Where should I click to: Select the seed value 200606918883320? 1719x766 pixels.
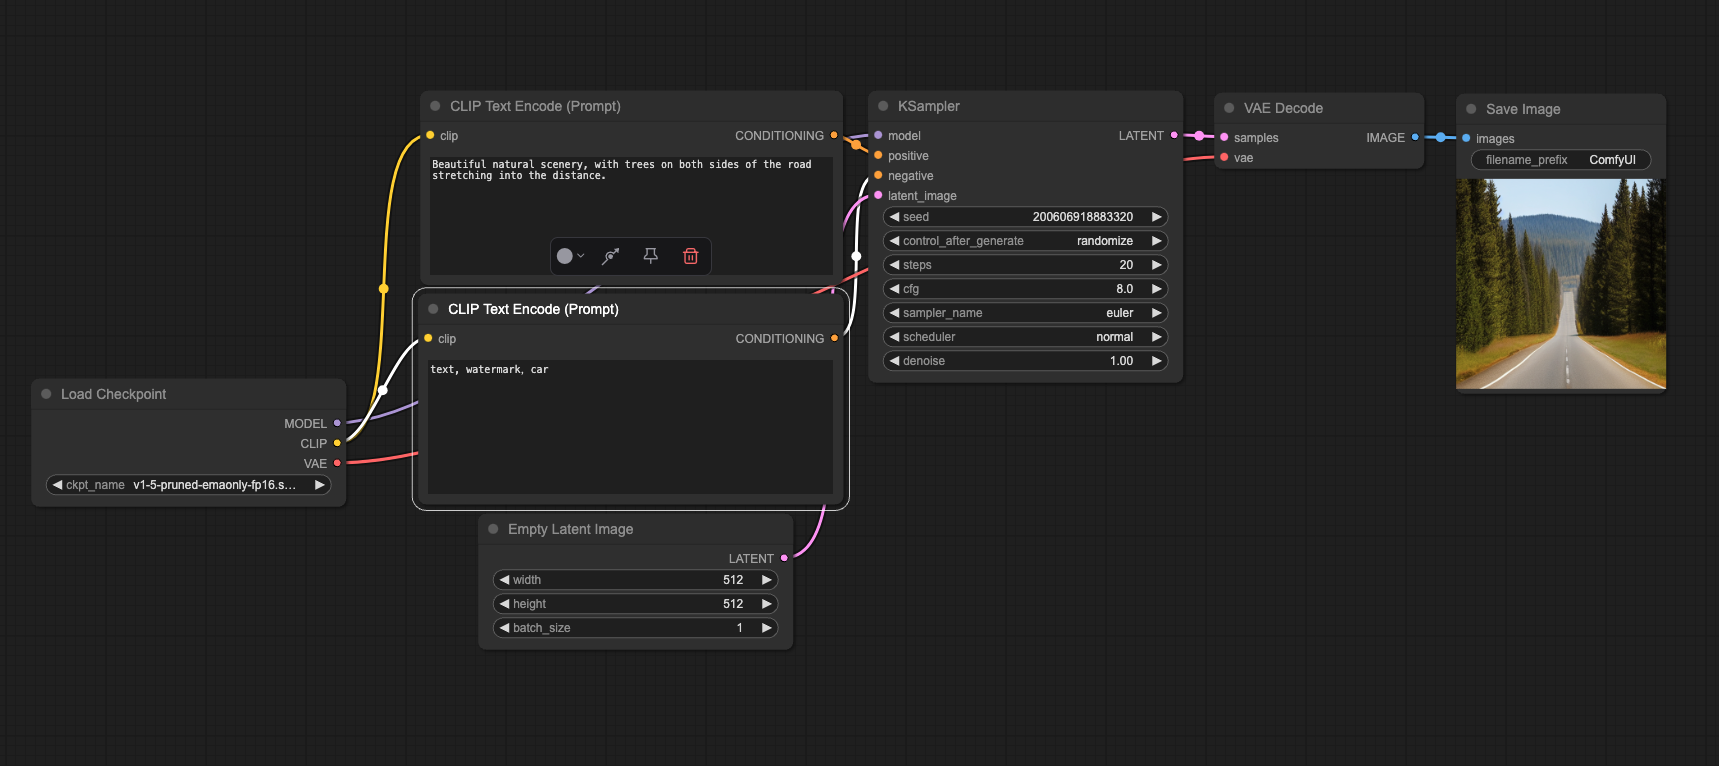[1083, 217]
